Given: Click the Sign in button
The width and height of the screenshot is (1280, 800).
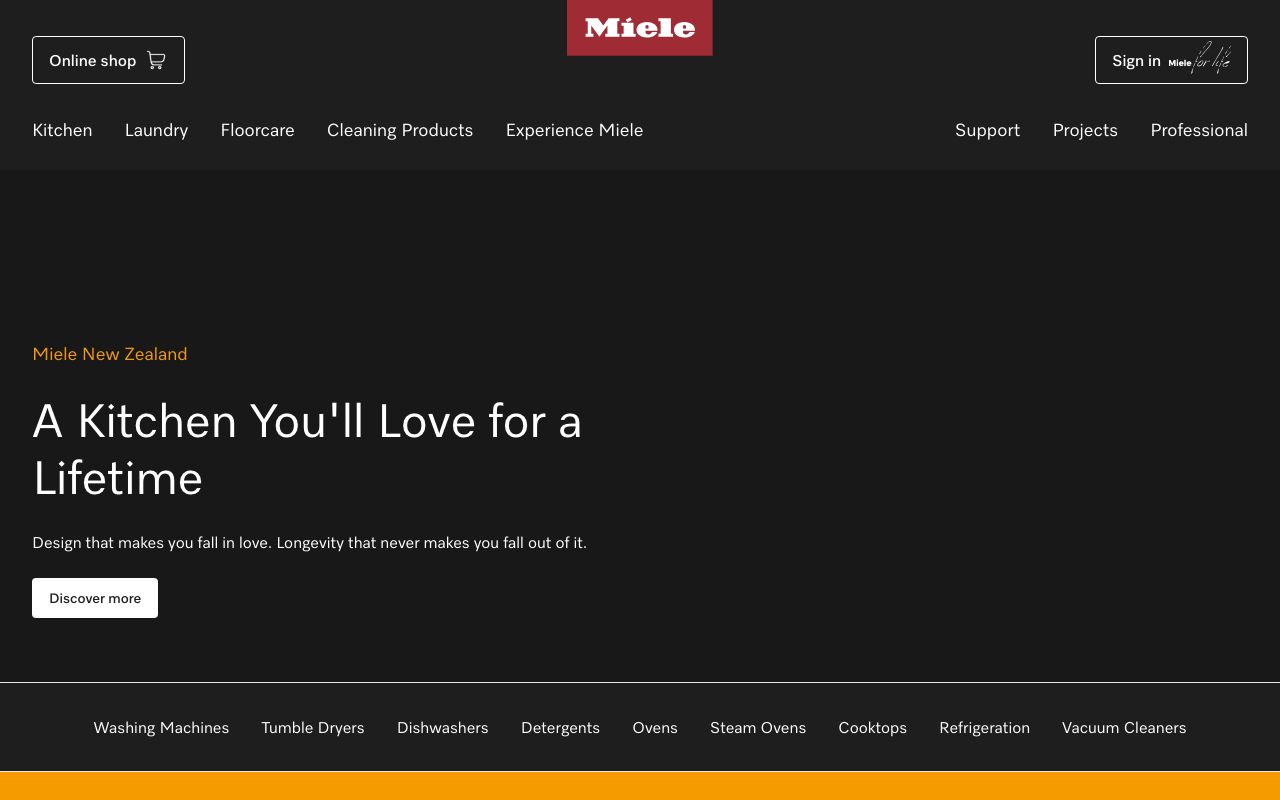Looking at the screenshot, I should 1171,60.
